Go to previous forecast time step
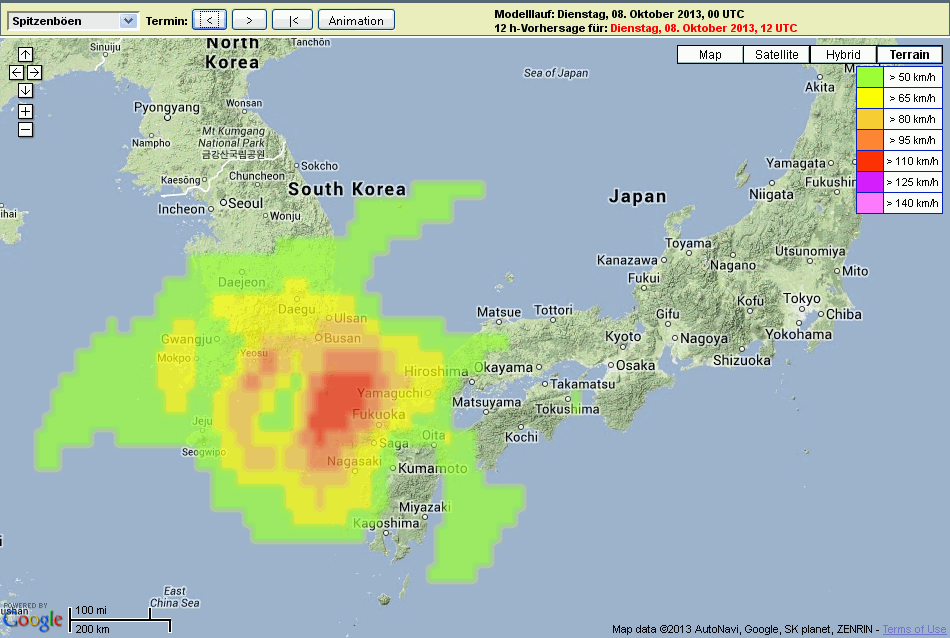 tap(209, 20)
